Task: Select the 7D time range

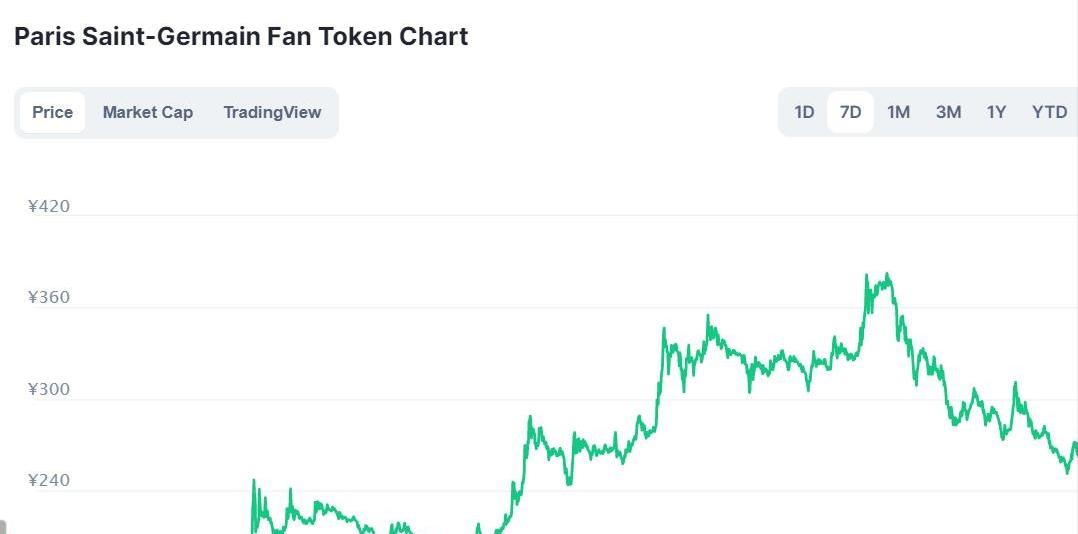Action: (x=850, y=112)
